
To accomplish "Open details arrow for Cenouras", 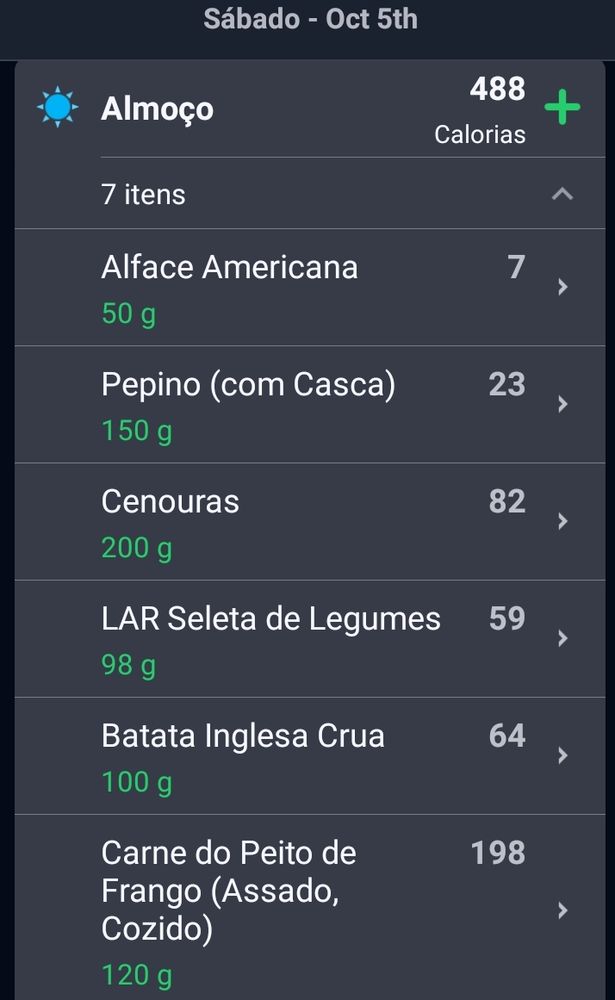I will (x=562, y=521).
